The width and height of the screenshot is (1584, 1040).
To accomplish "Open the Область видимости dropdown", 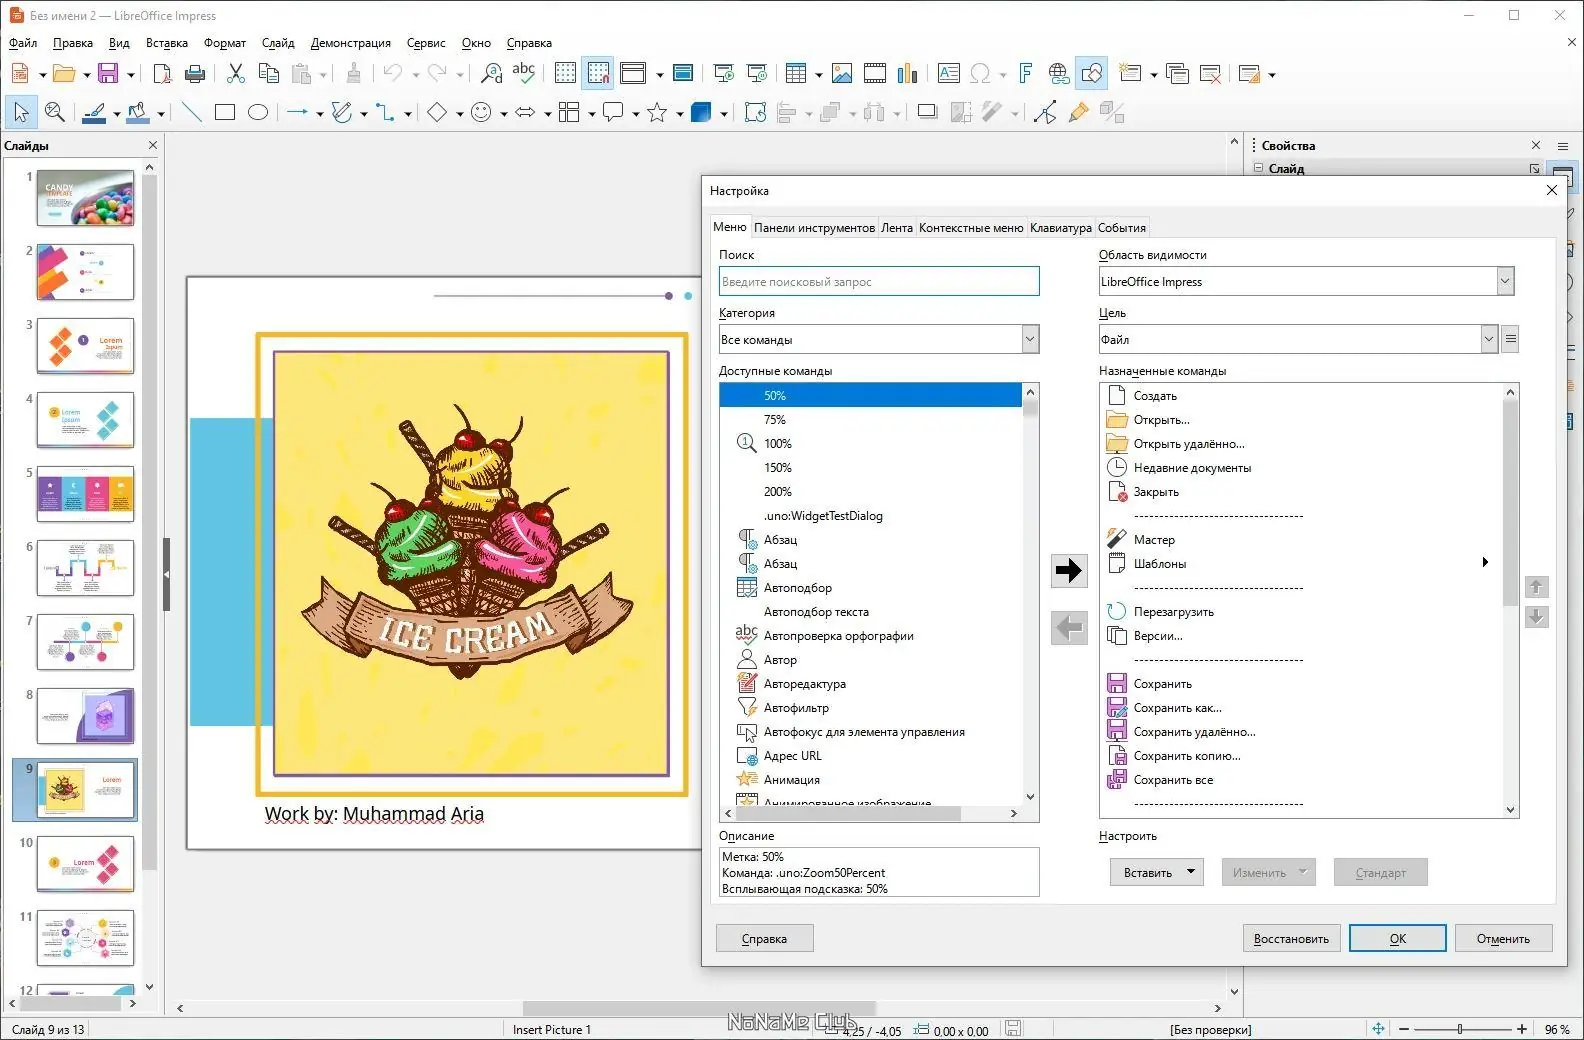I will 1306,282.
